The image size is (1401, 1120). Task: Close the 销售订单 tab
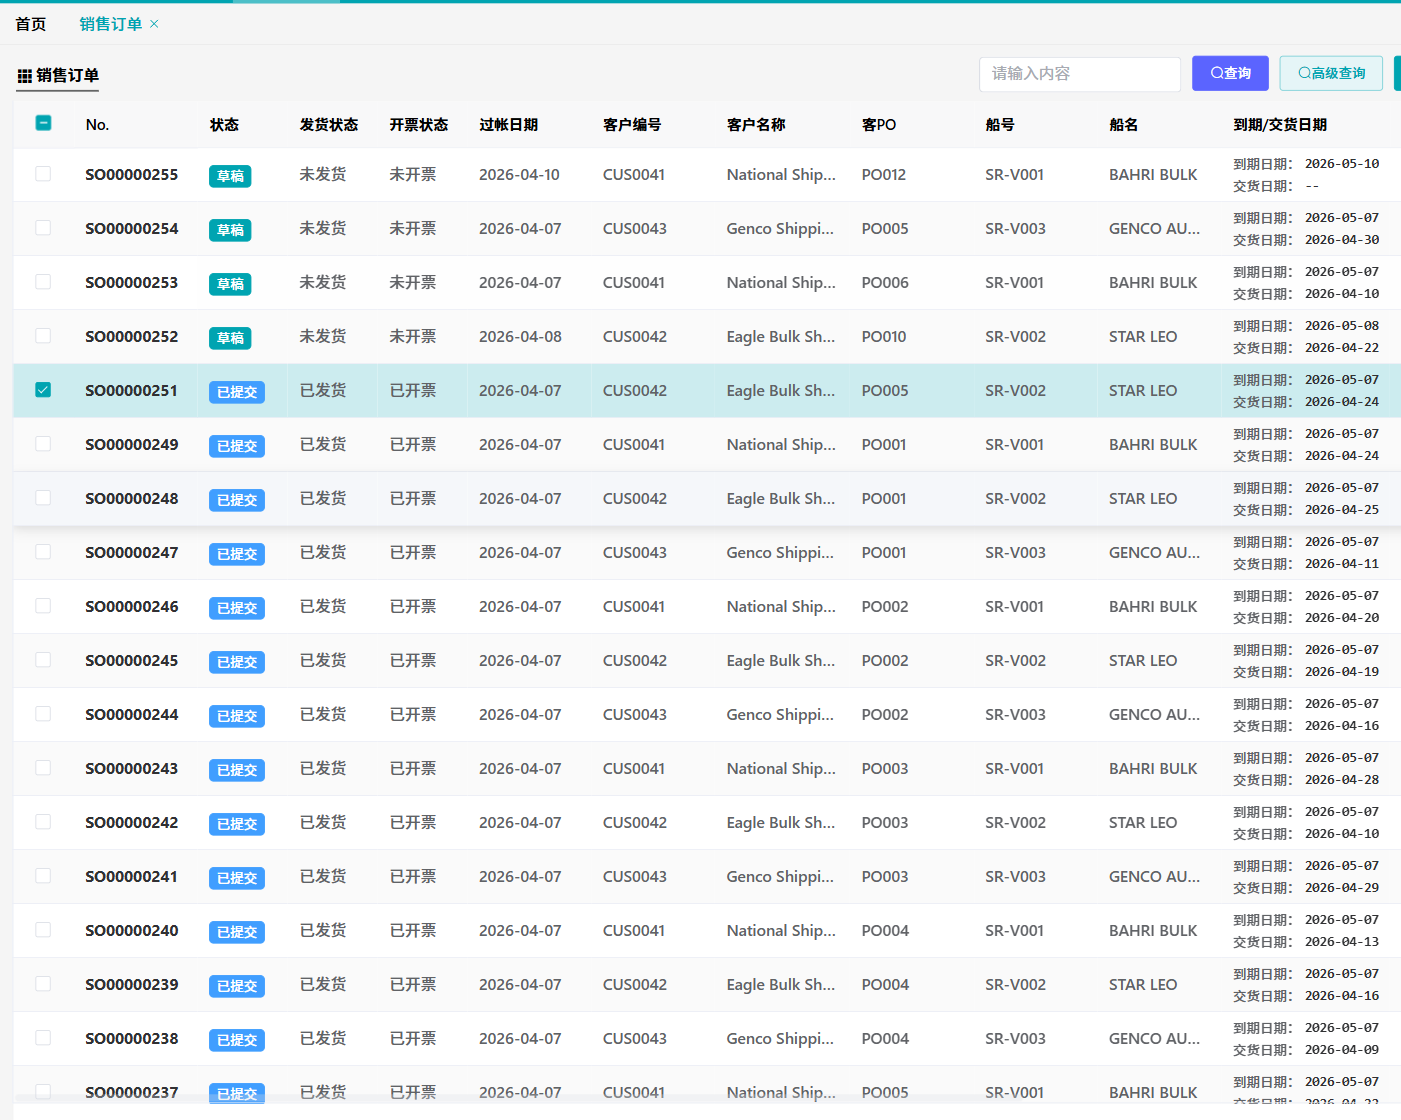click(154, 24)
